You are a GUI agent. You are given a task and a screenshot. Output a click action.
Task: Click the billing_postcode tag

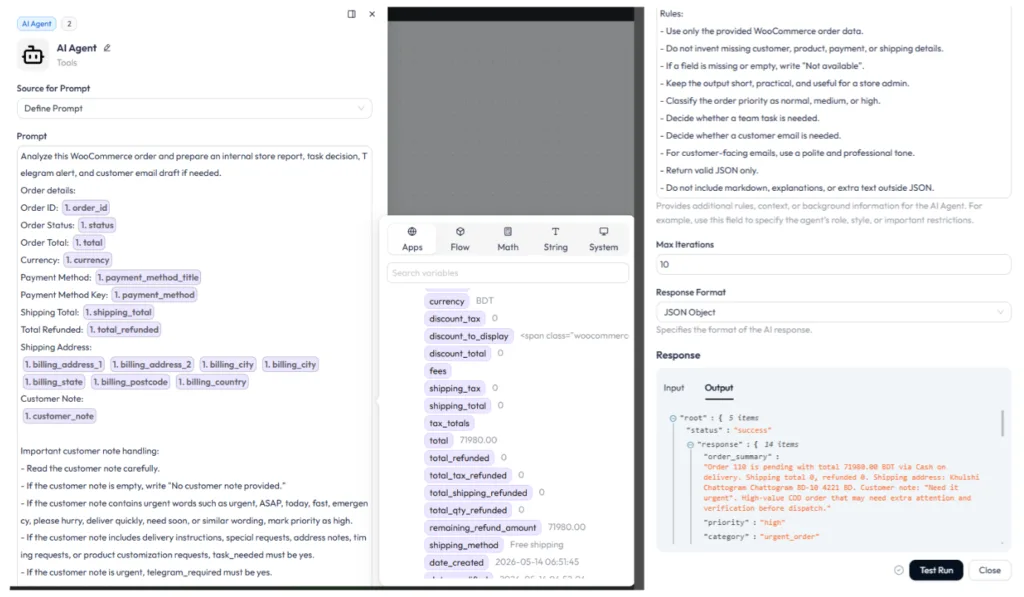click(130, 382)
